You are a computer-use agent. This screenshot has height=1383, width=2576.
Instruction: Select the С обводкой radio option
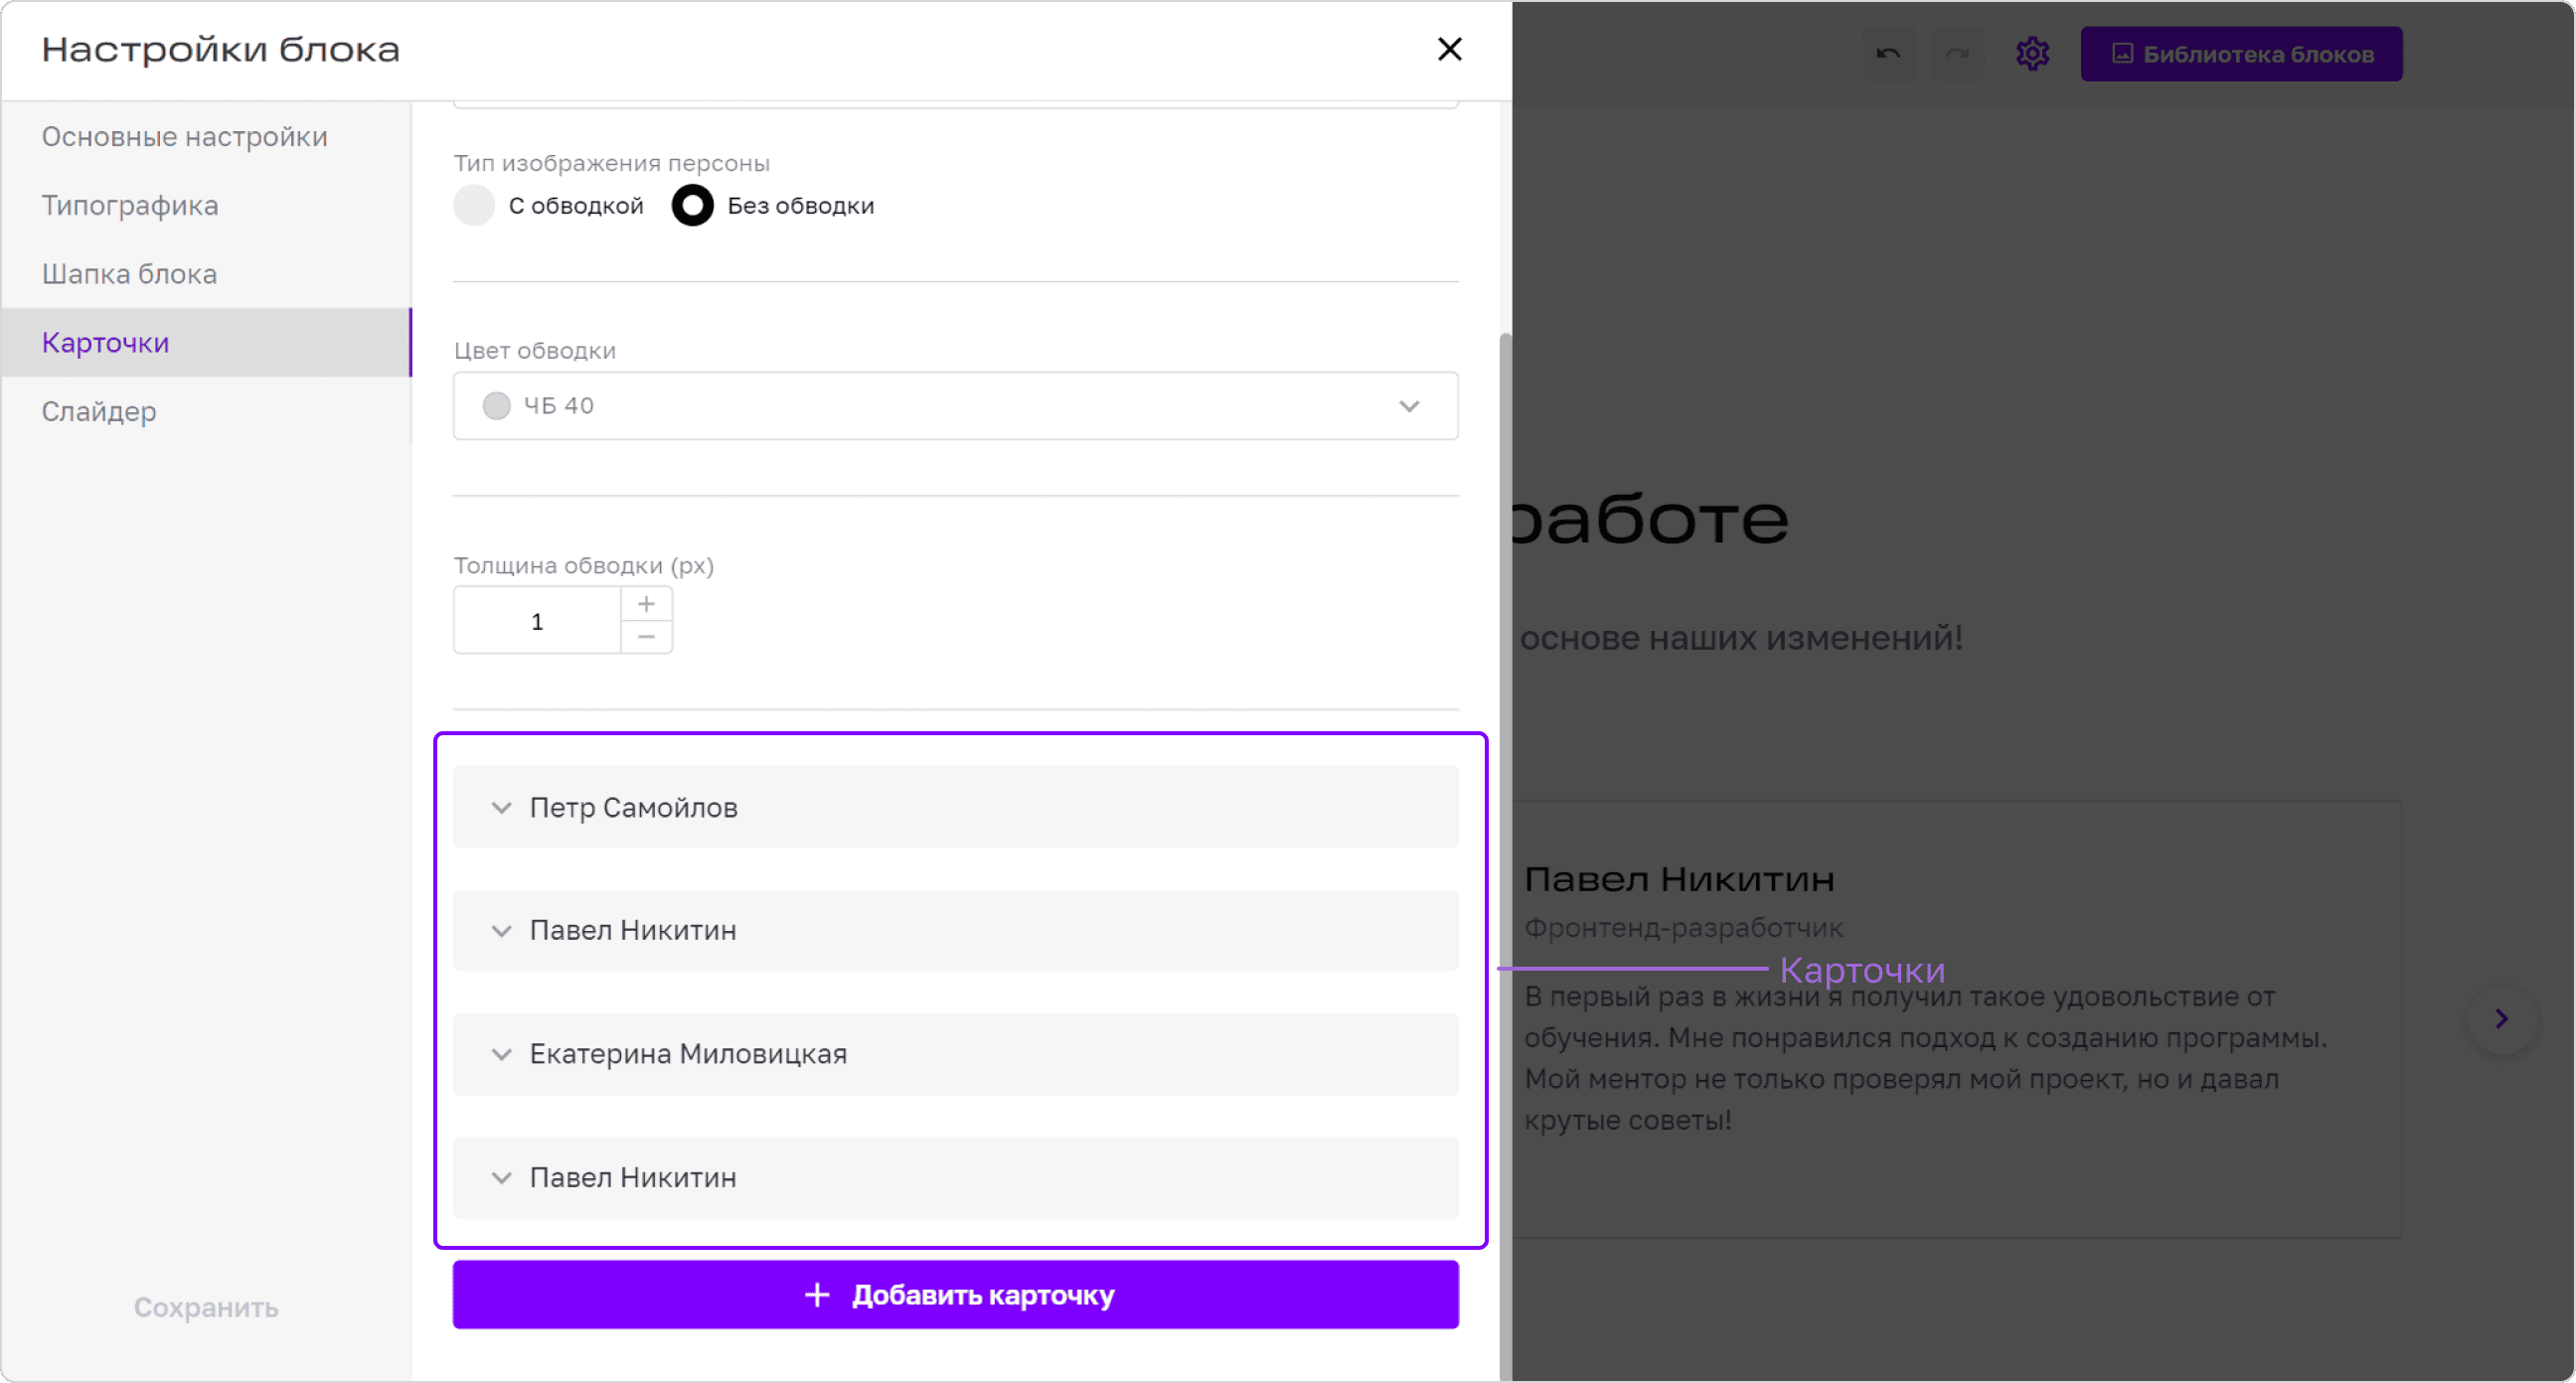(x=474, y=205)
